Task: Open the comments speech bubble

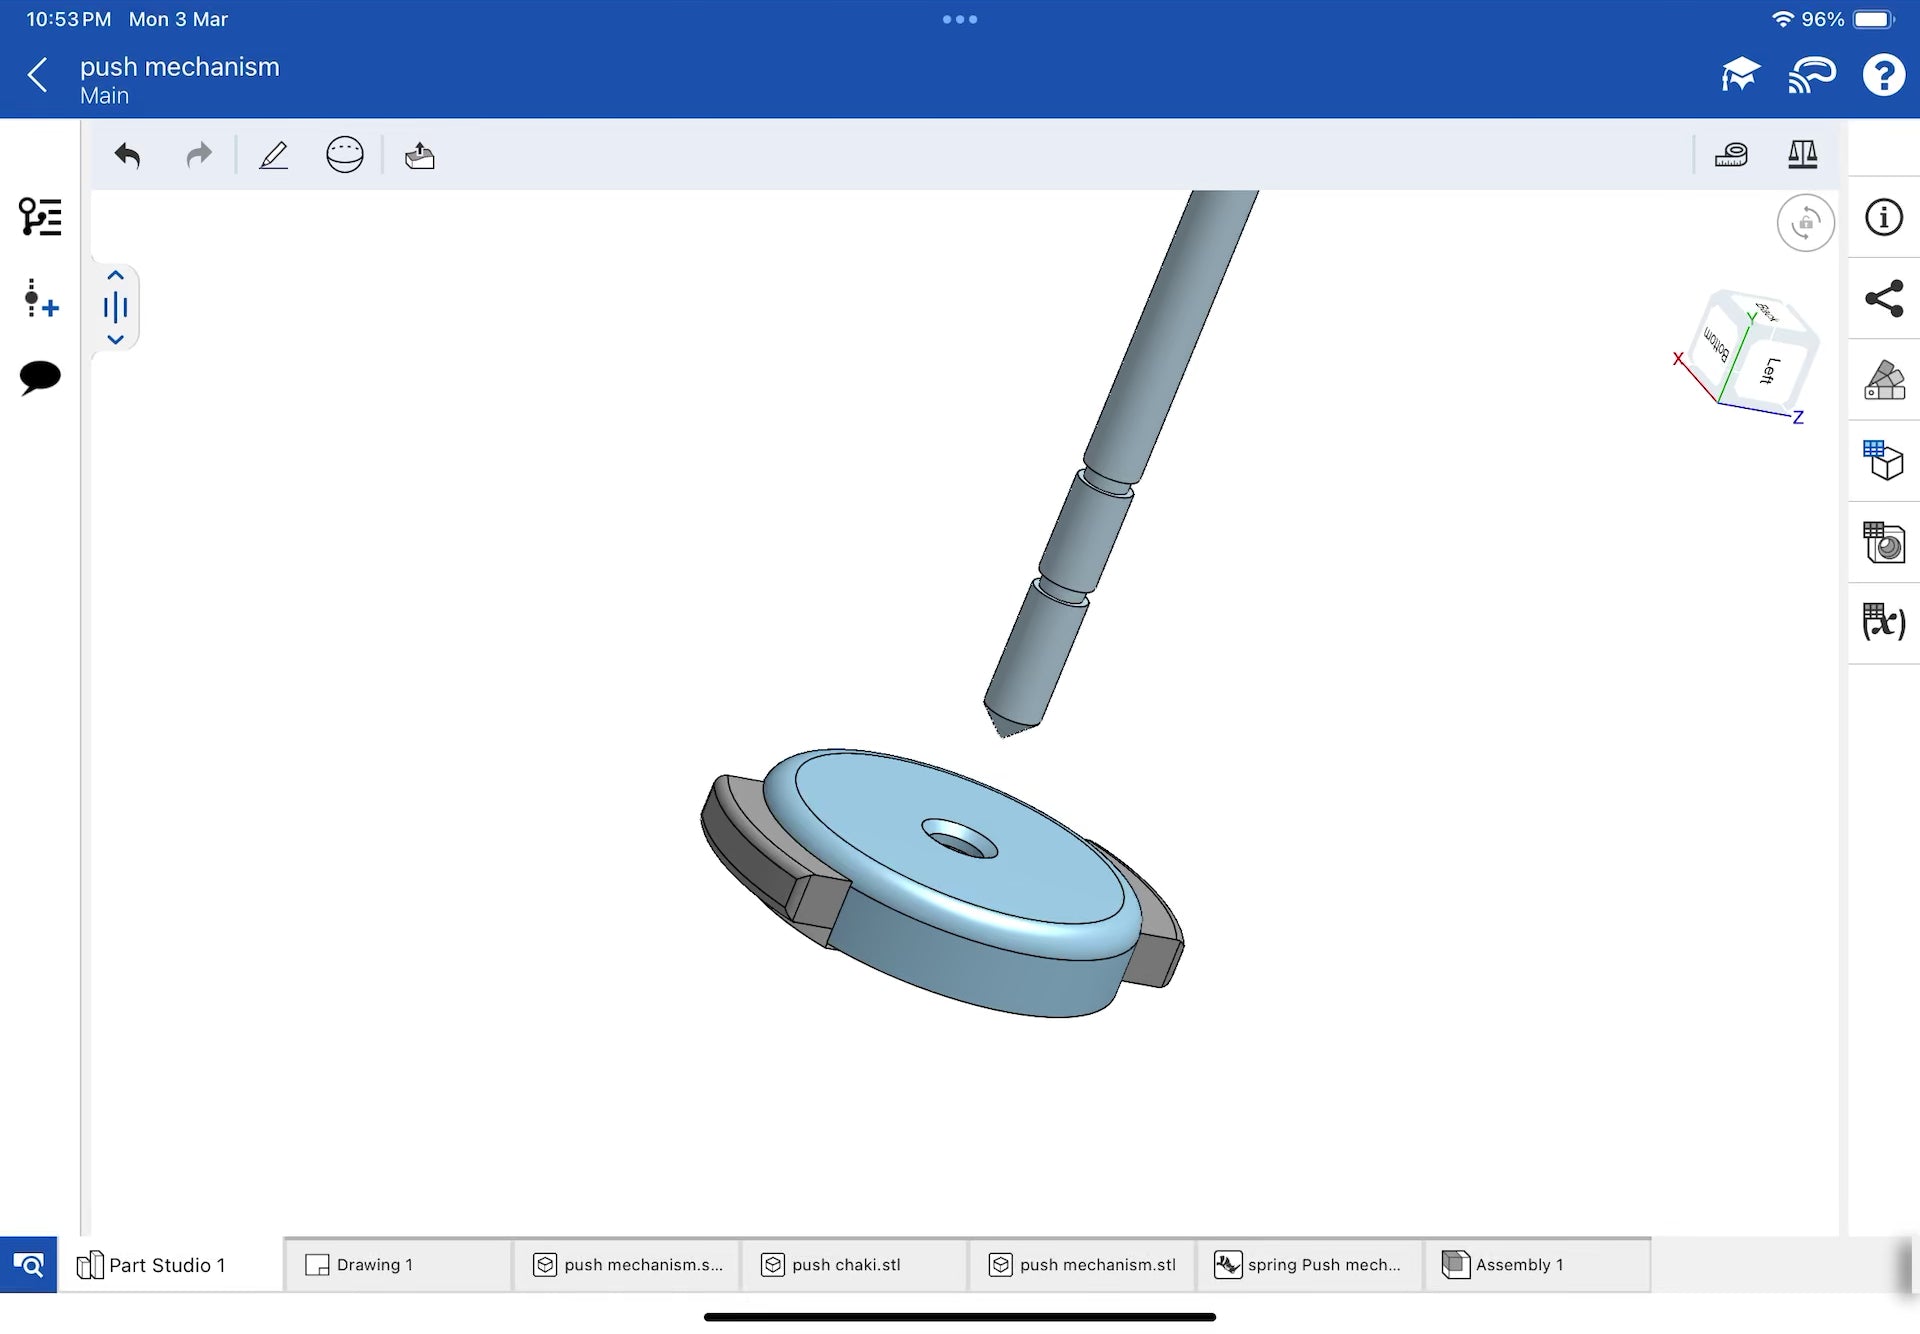Action: [40, 378]
